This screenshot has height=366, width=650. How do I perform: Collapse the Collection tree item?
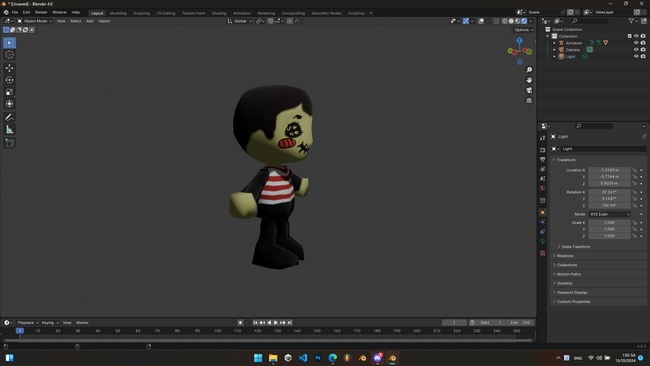pos(548,36)
